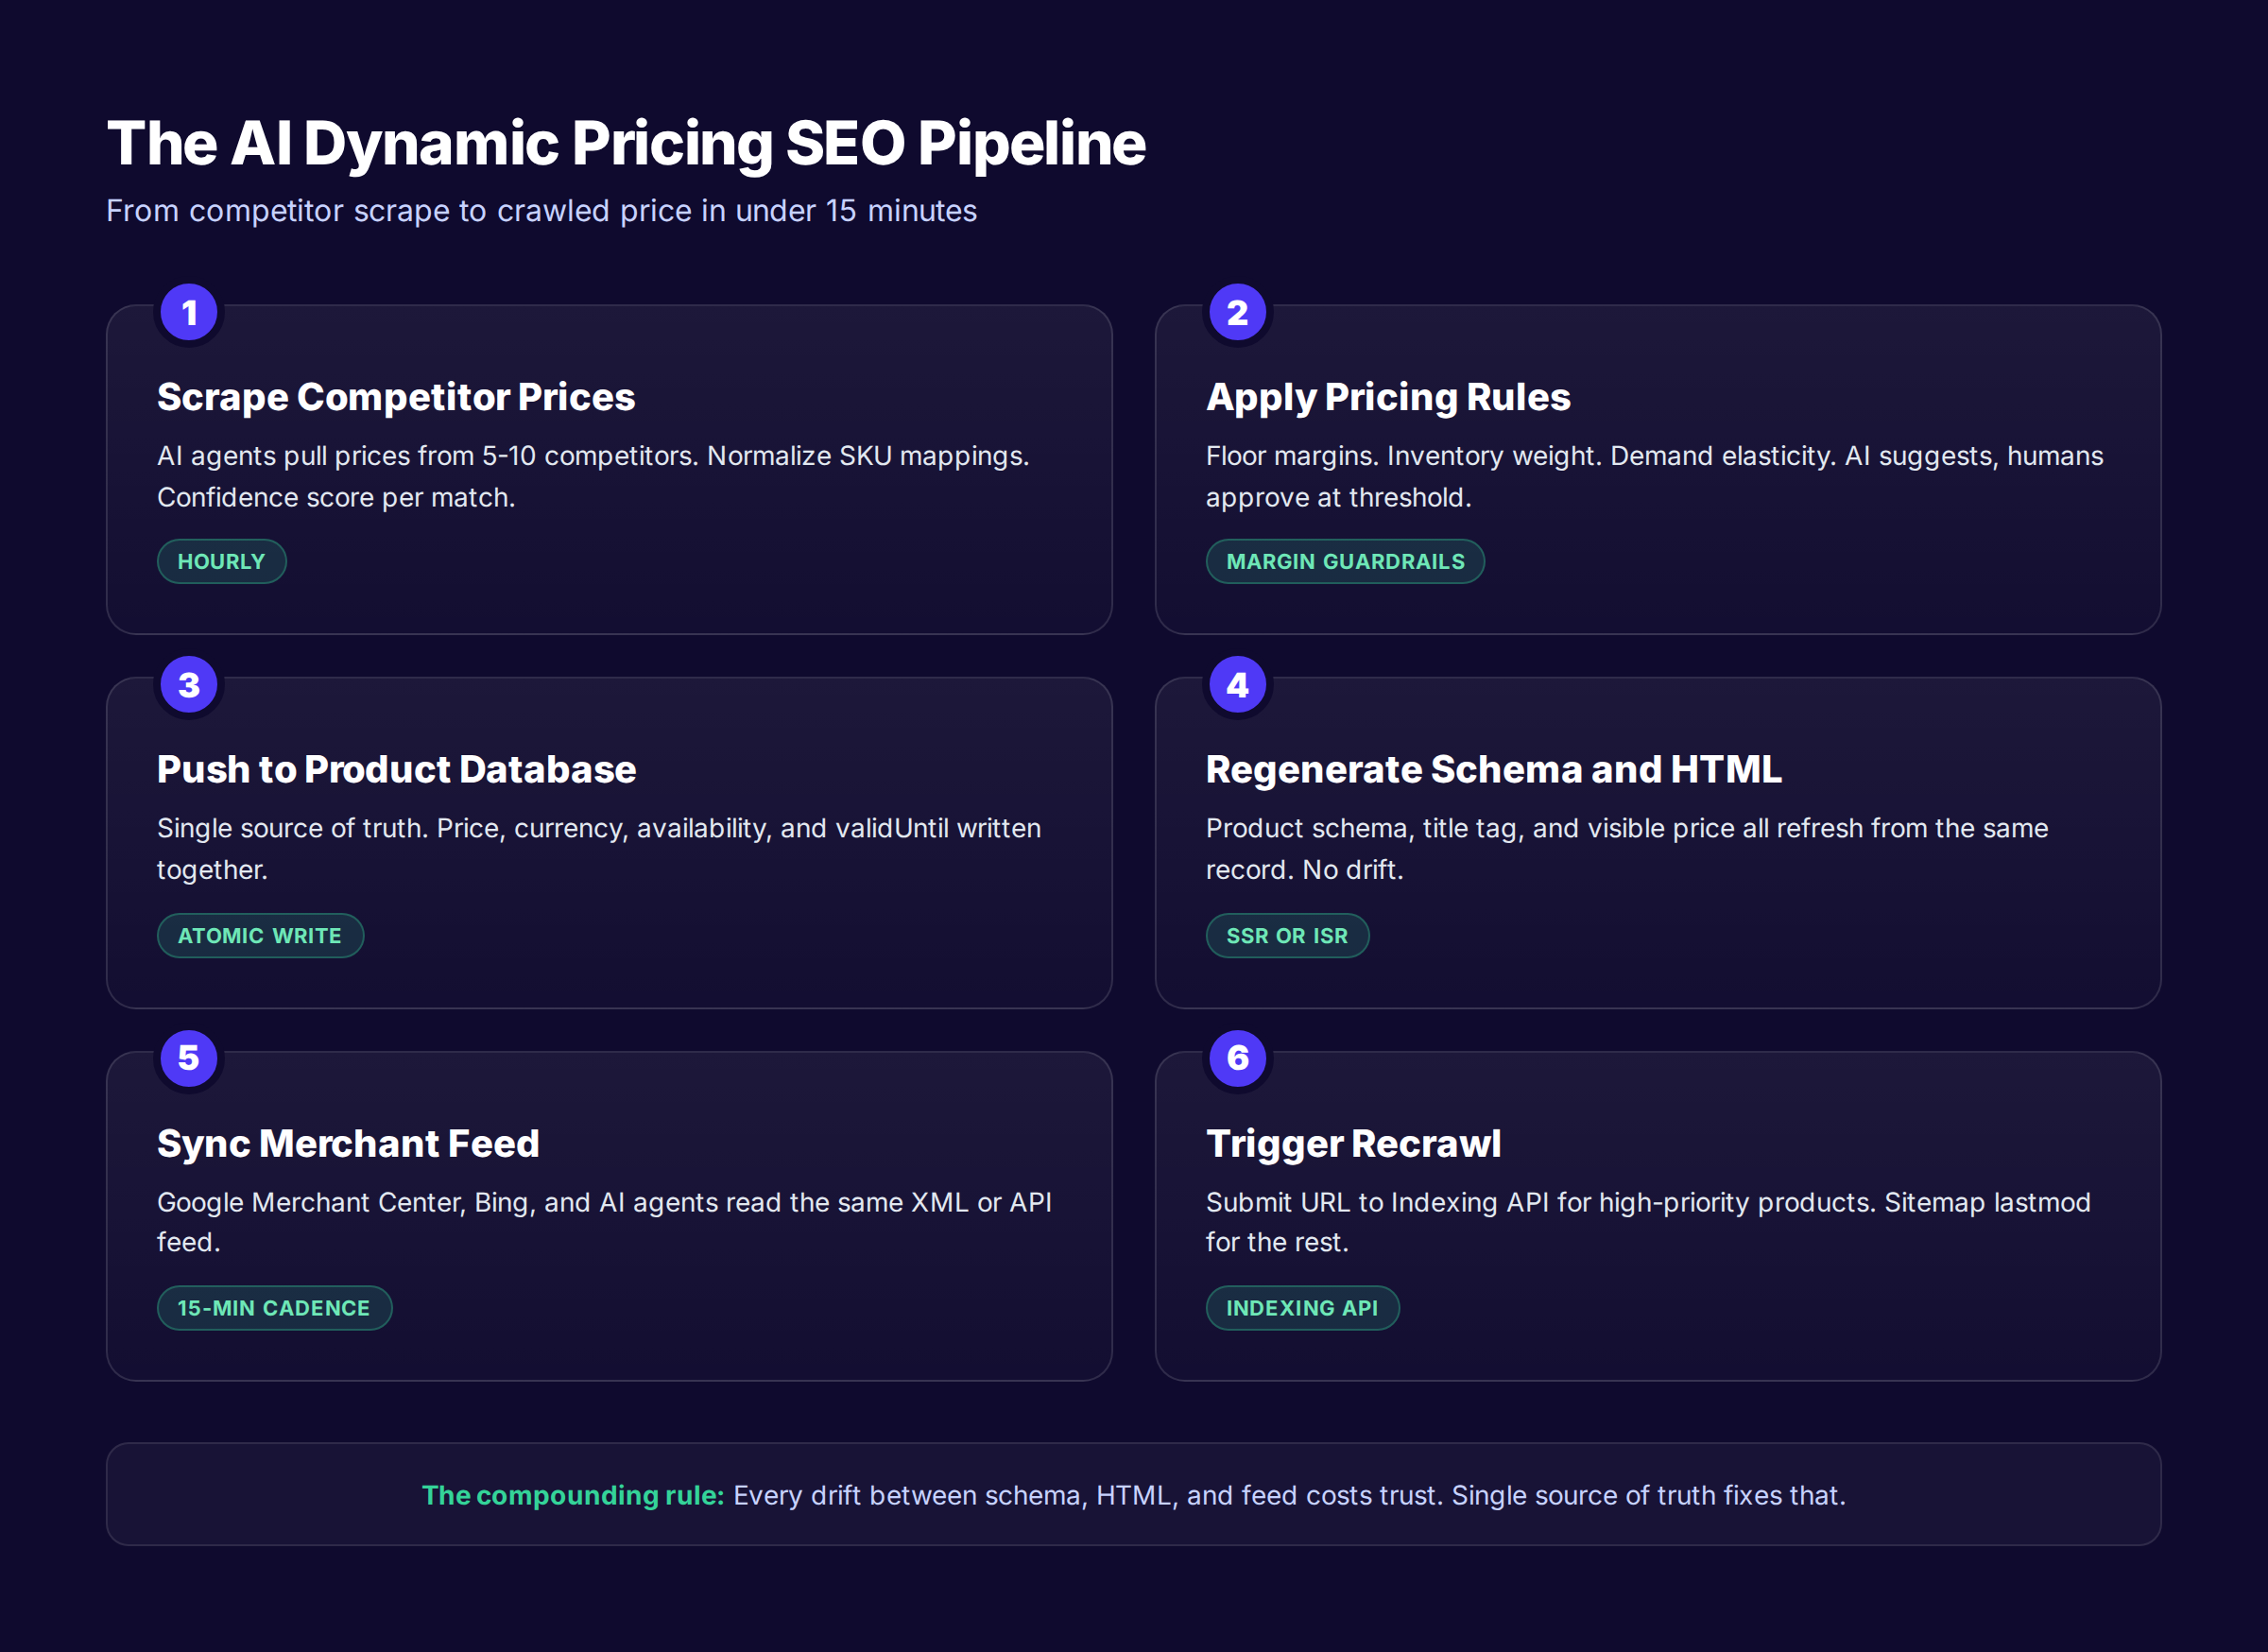Click the "Apply Pricing Rules" heading
The image size is (2268, 1652).
click(x=1388, y=397)
